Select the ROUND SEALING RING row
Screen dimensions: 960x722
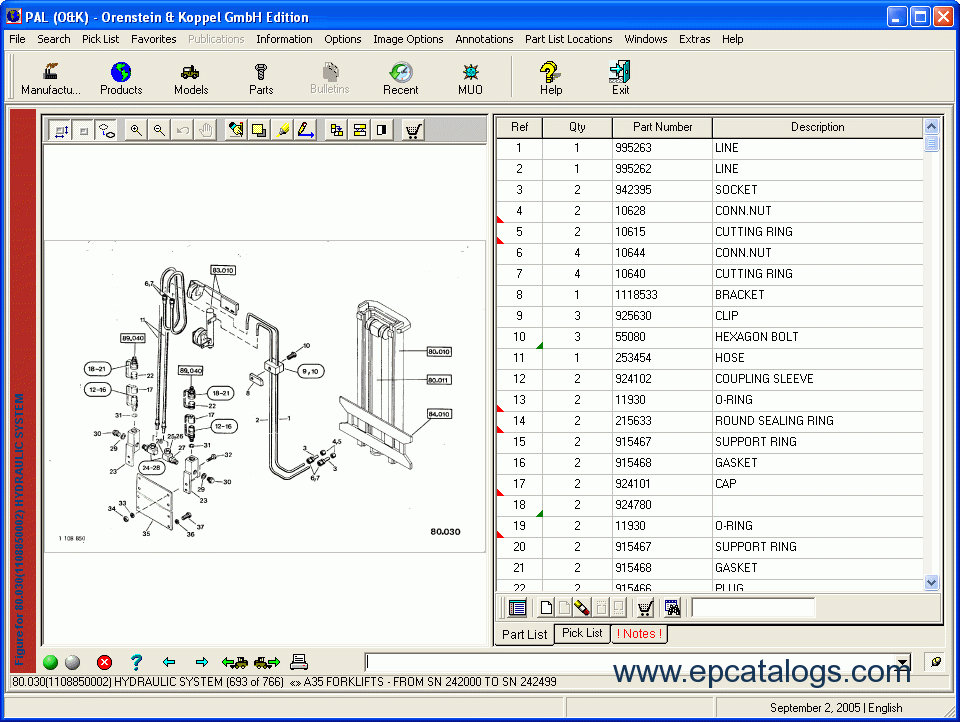coord(710,421)
